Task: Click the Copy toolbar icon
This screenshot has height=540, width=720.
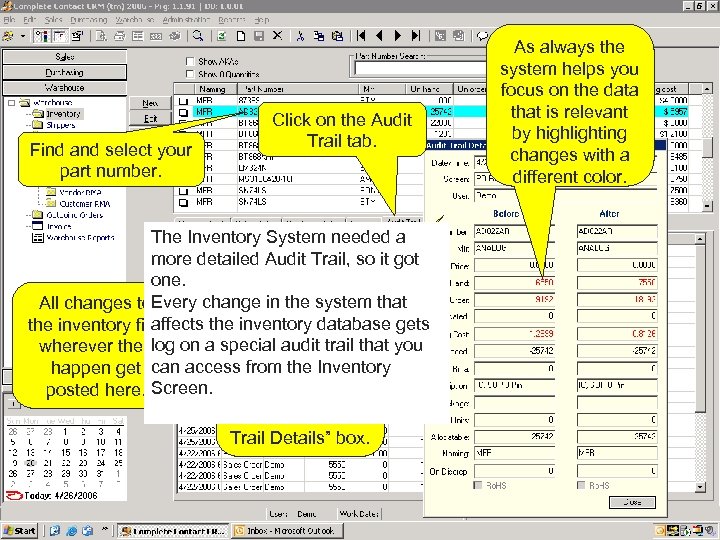Action: coord(319,36)
